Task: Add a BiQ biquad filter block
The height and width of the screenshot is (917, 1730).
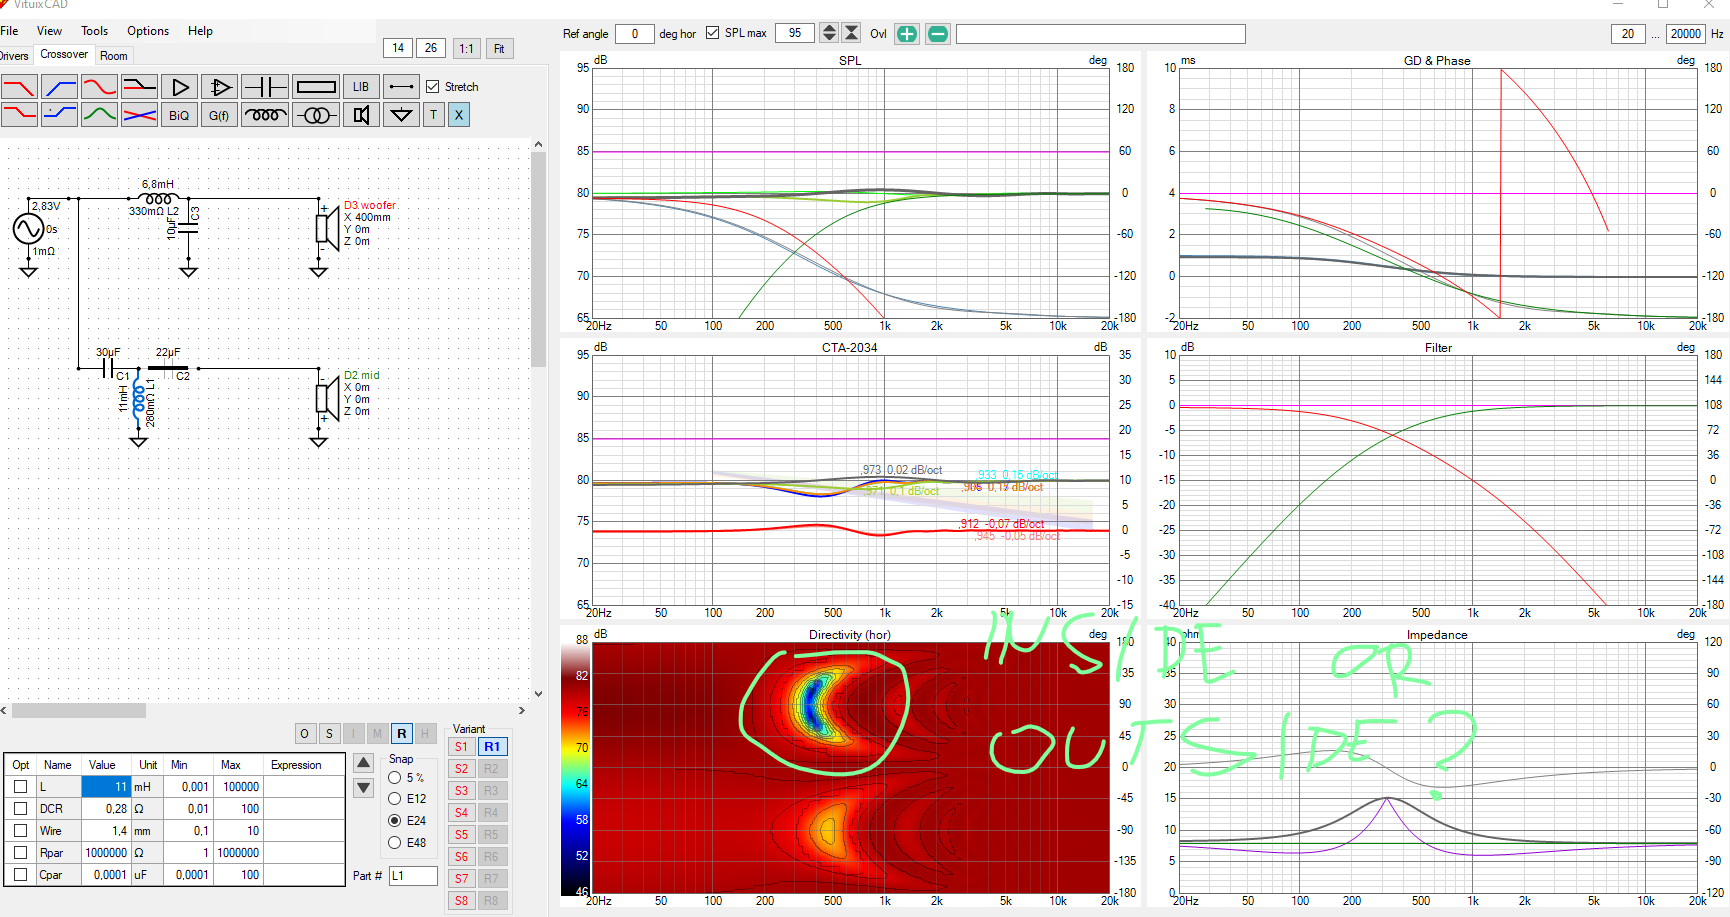Action: (179, 115)
